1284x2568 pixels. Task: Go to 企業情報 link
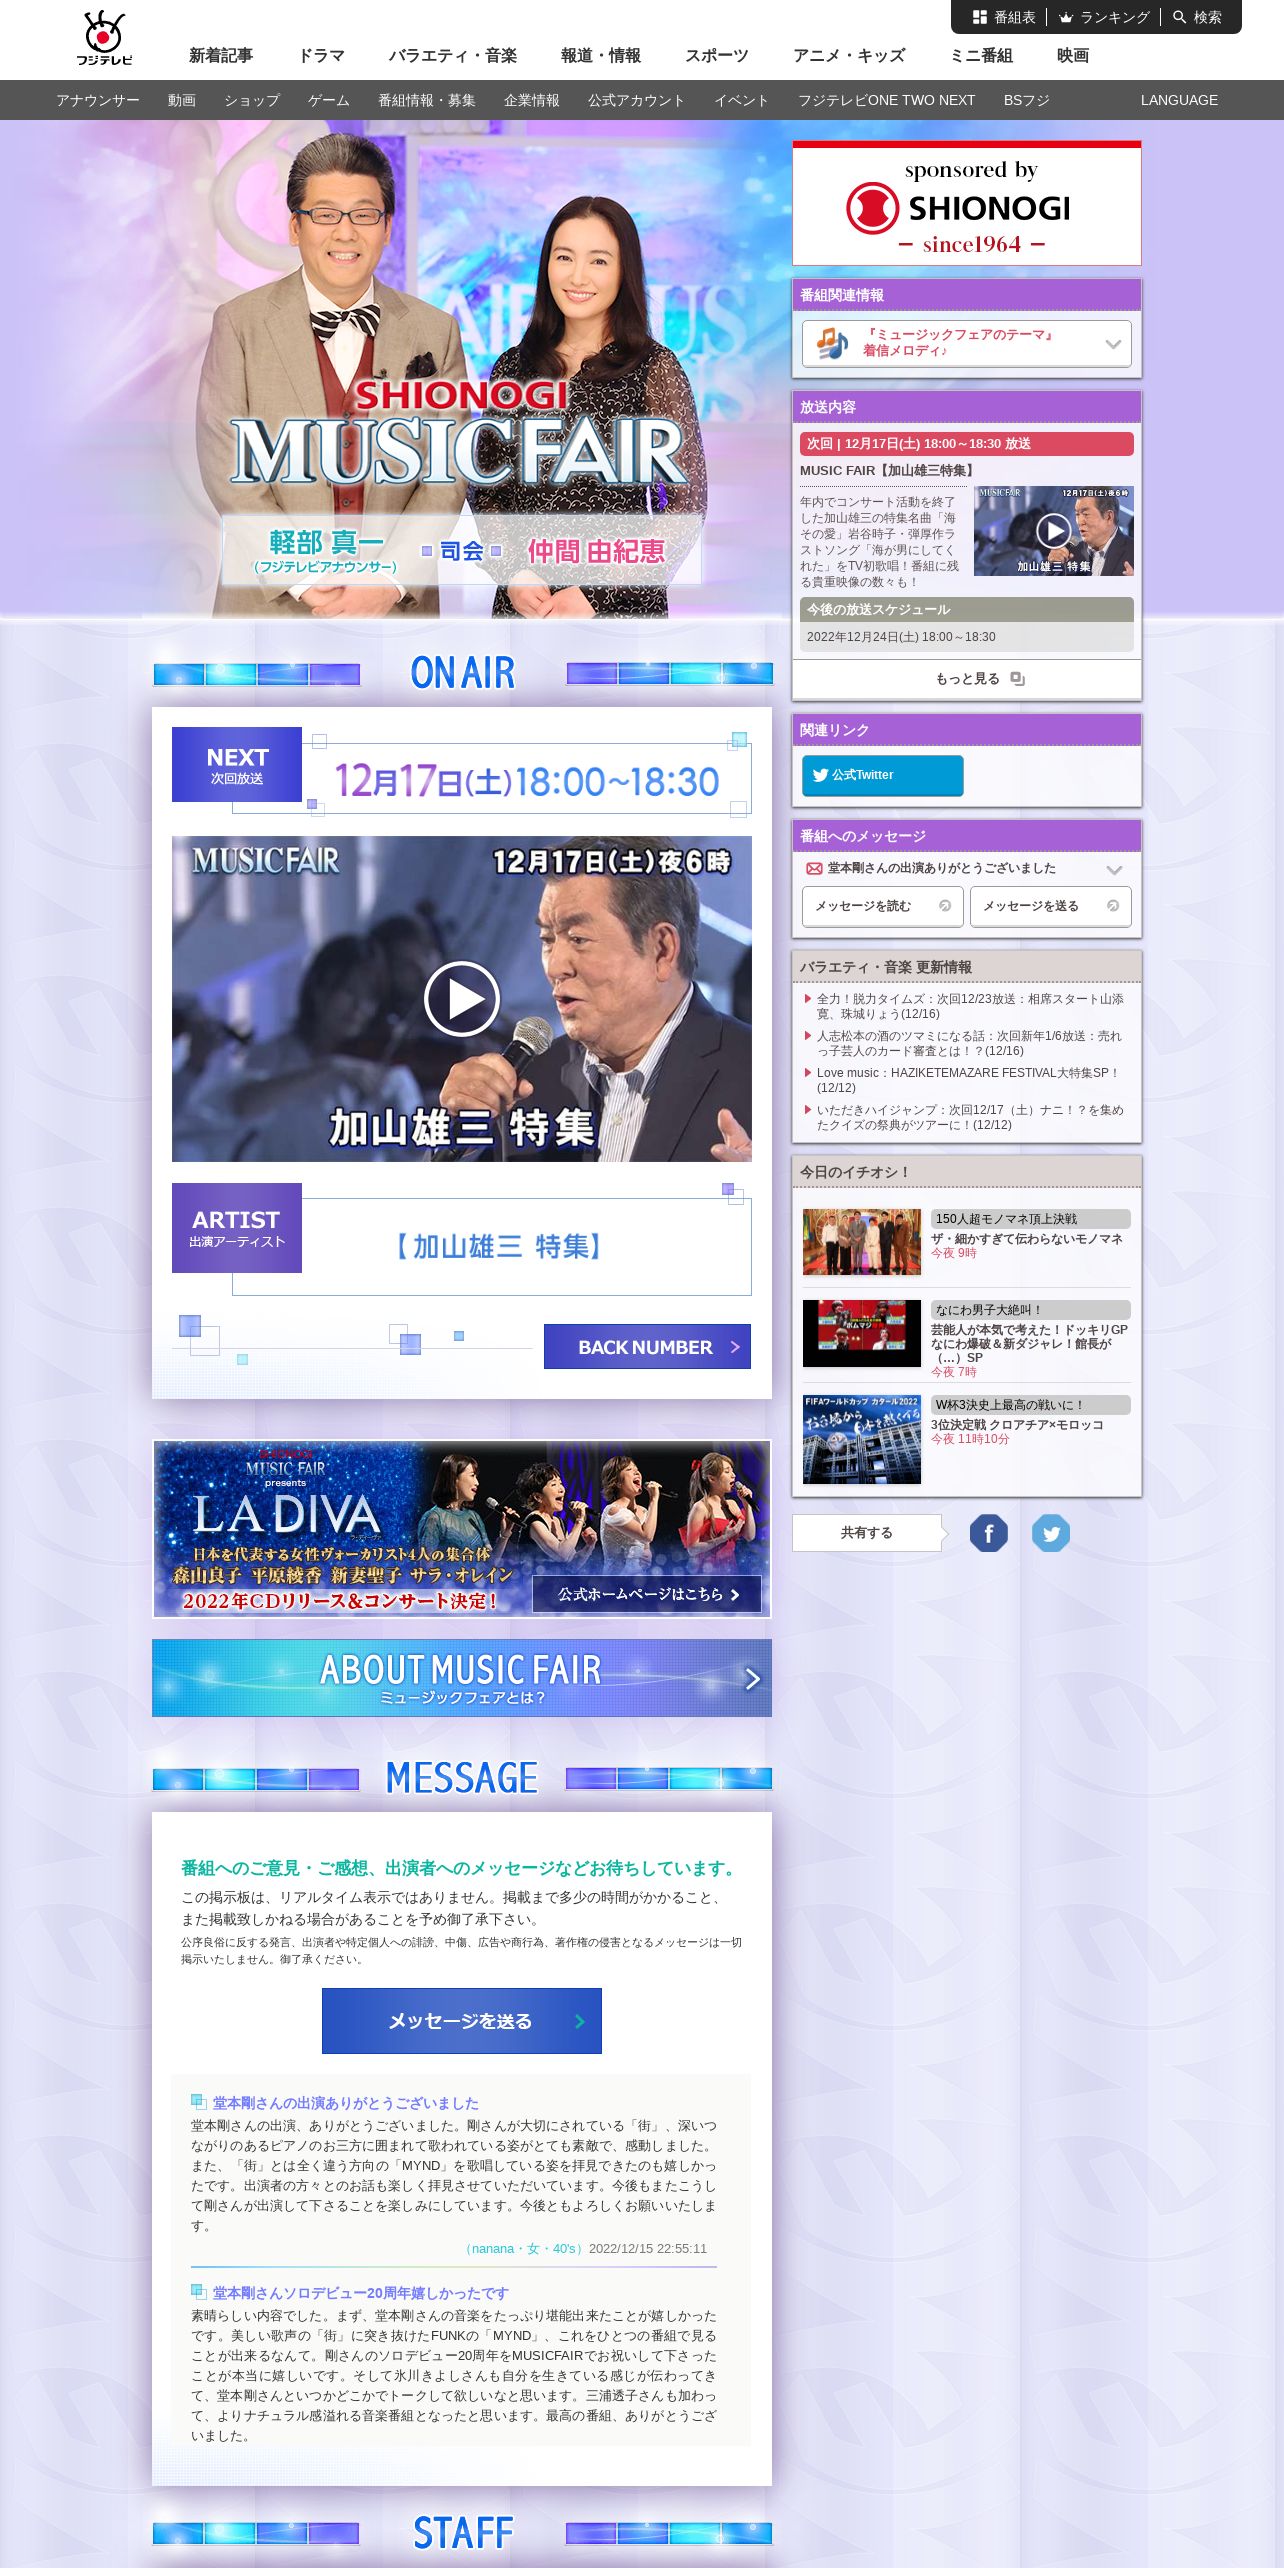[x=532, y=100]
